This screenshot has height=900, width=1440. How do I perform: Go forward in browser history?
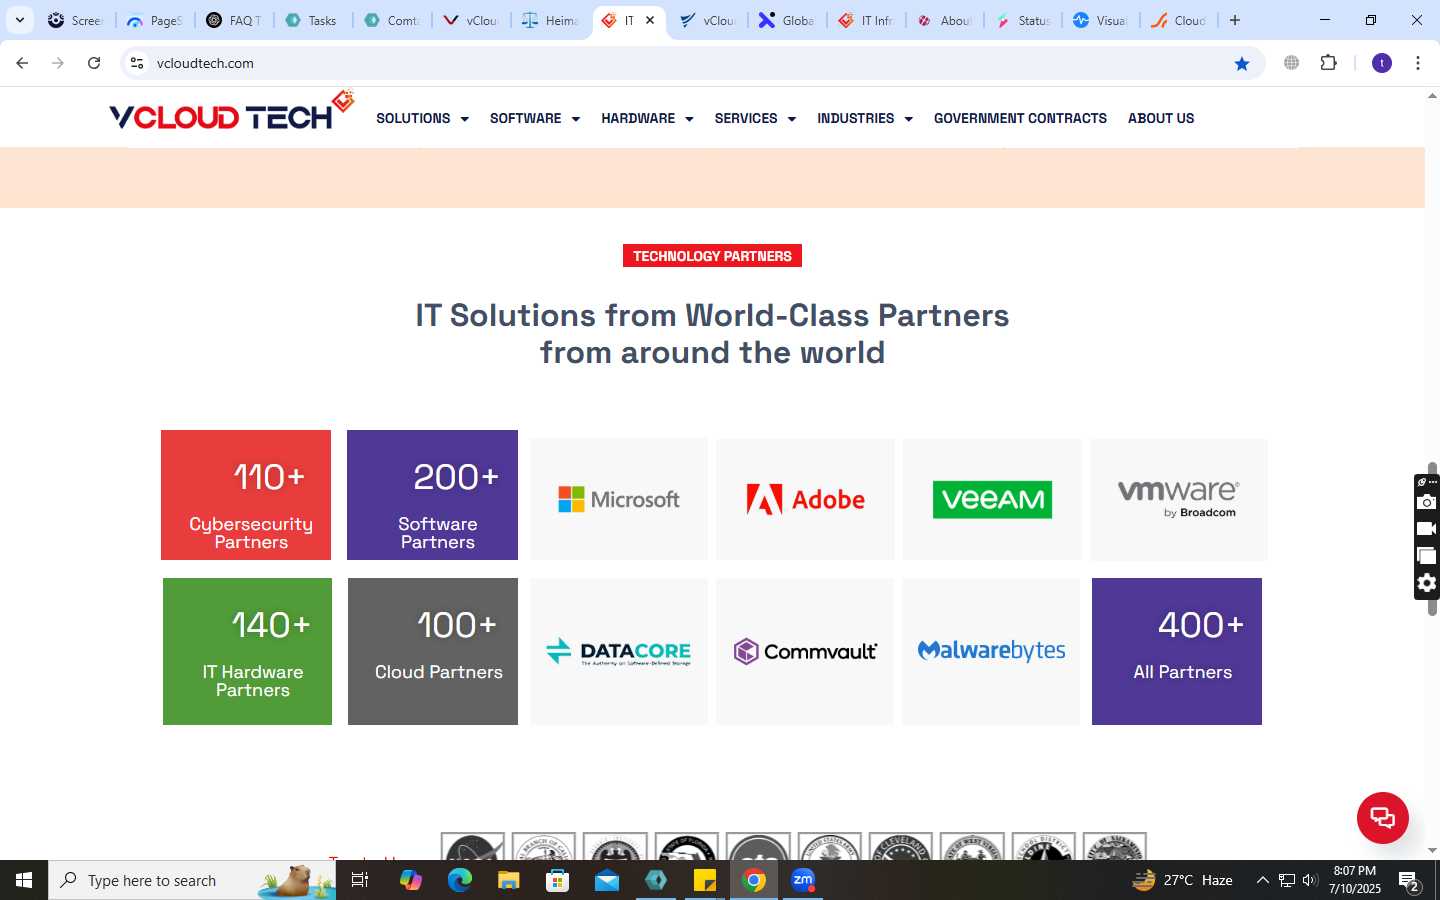pos(58,63)
